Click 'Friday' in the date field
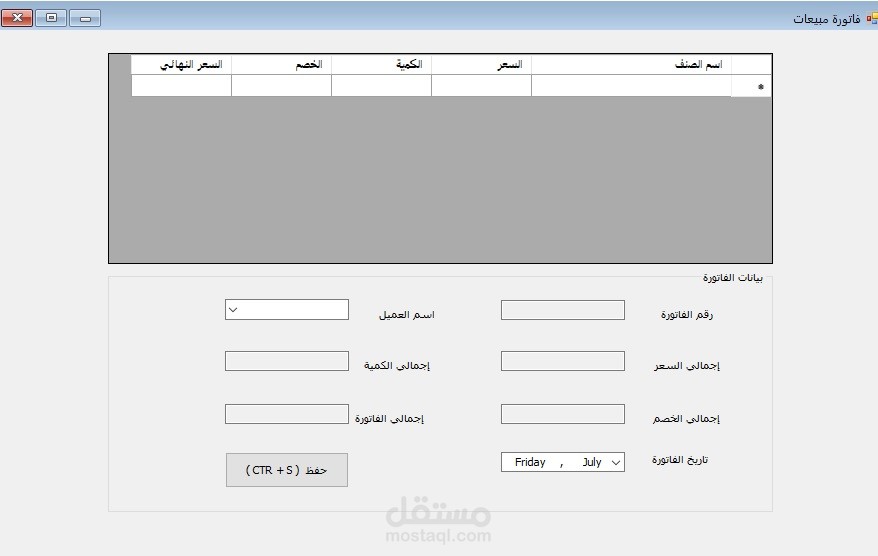This screenshot has width=878, height=556. click(x=530, y=462)
